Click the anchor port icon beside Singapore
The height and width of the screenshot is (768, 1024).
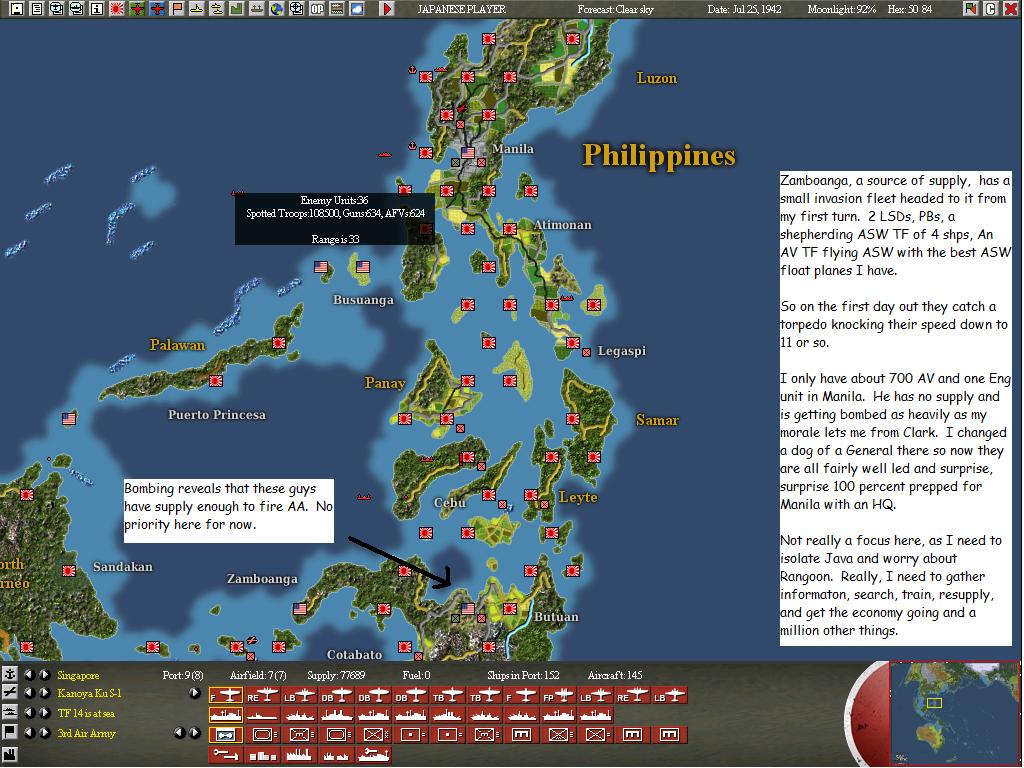(10, 674)
